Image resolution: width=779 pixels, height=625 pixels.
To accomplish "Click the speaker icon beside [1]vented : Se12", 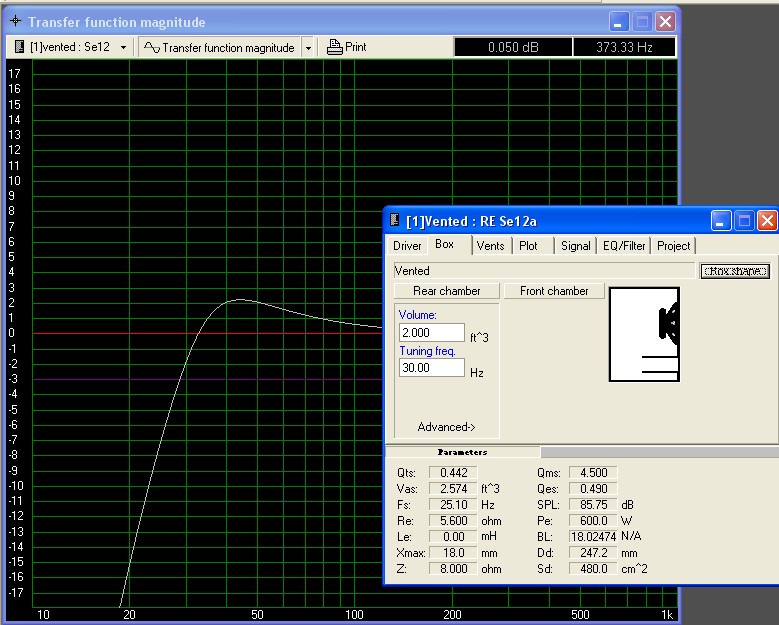I will coord(19,47).
